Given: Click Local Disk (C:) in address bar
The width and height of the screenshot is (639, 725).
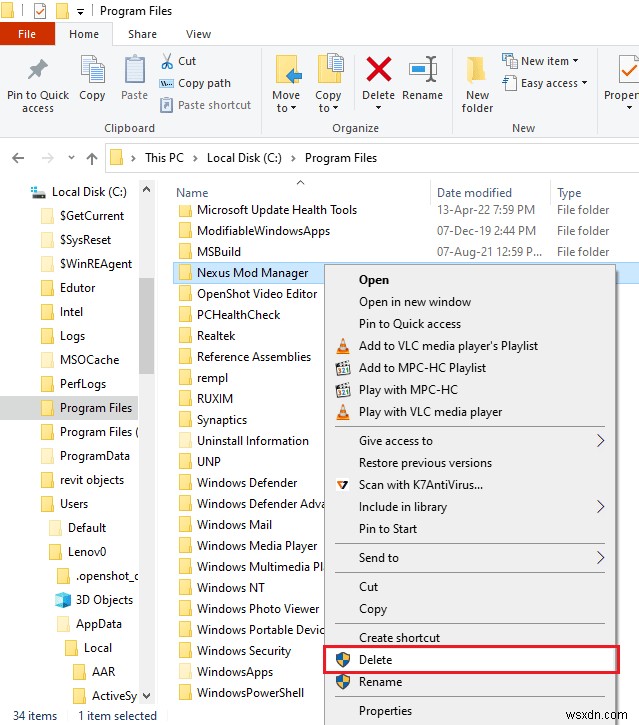Looking at the screenshot, I should pyautogui.click(x=244, y=158).
